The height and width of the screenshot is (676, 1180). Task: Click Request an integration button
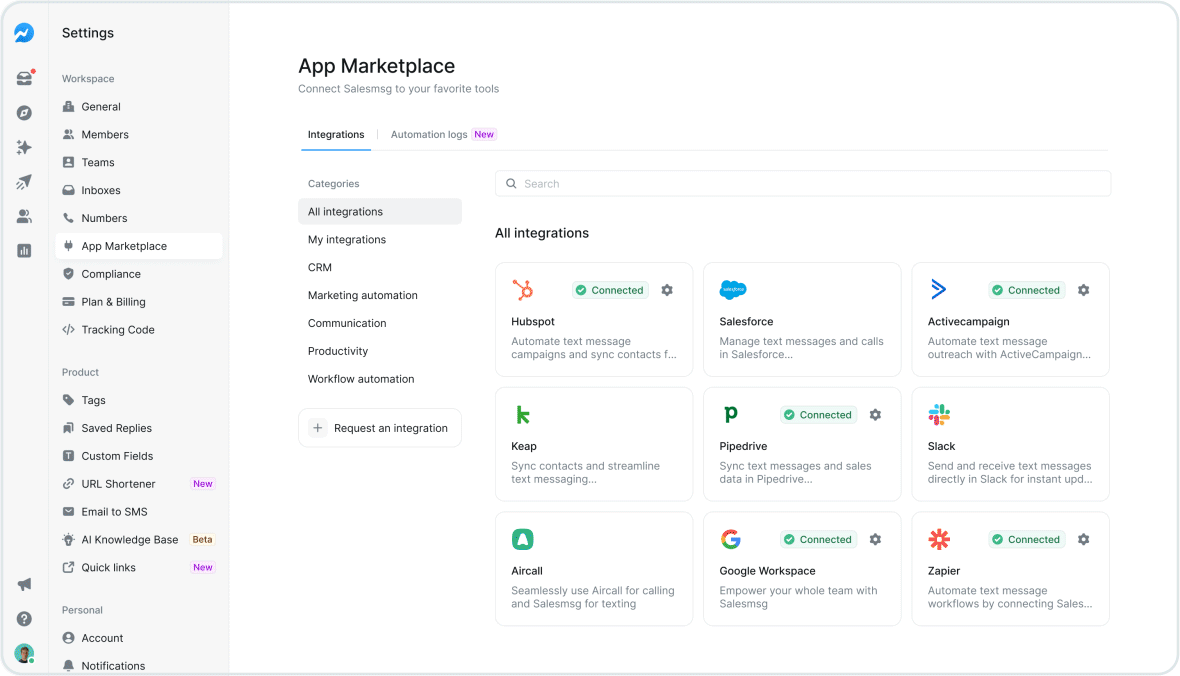pyautogui.click(x=380, y=428)
